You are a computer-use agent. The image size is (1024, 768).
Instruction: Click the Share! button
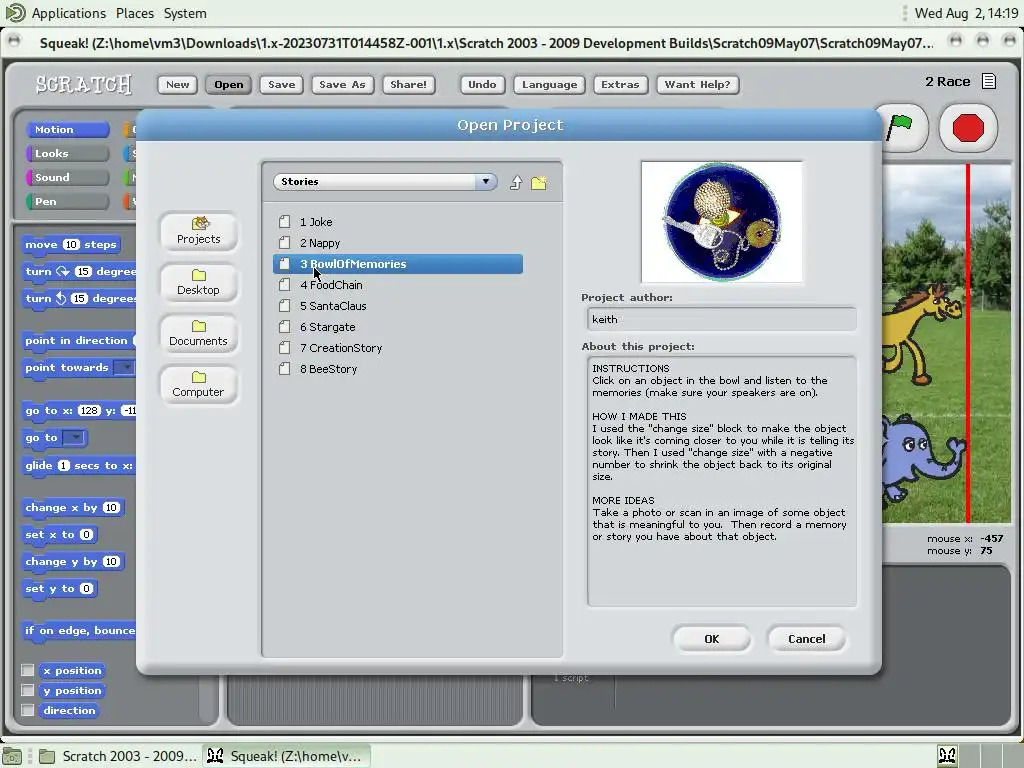click(409, 84)
